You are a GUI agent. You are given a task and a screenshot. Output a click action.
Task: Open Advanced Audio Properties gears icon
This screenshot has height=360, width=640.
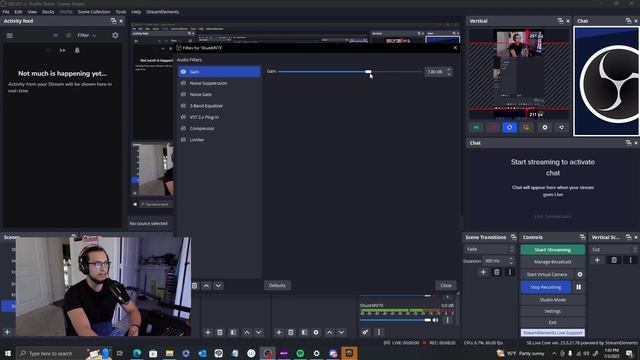[x=365, y=332]
